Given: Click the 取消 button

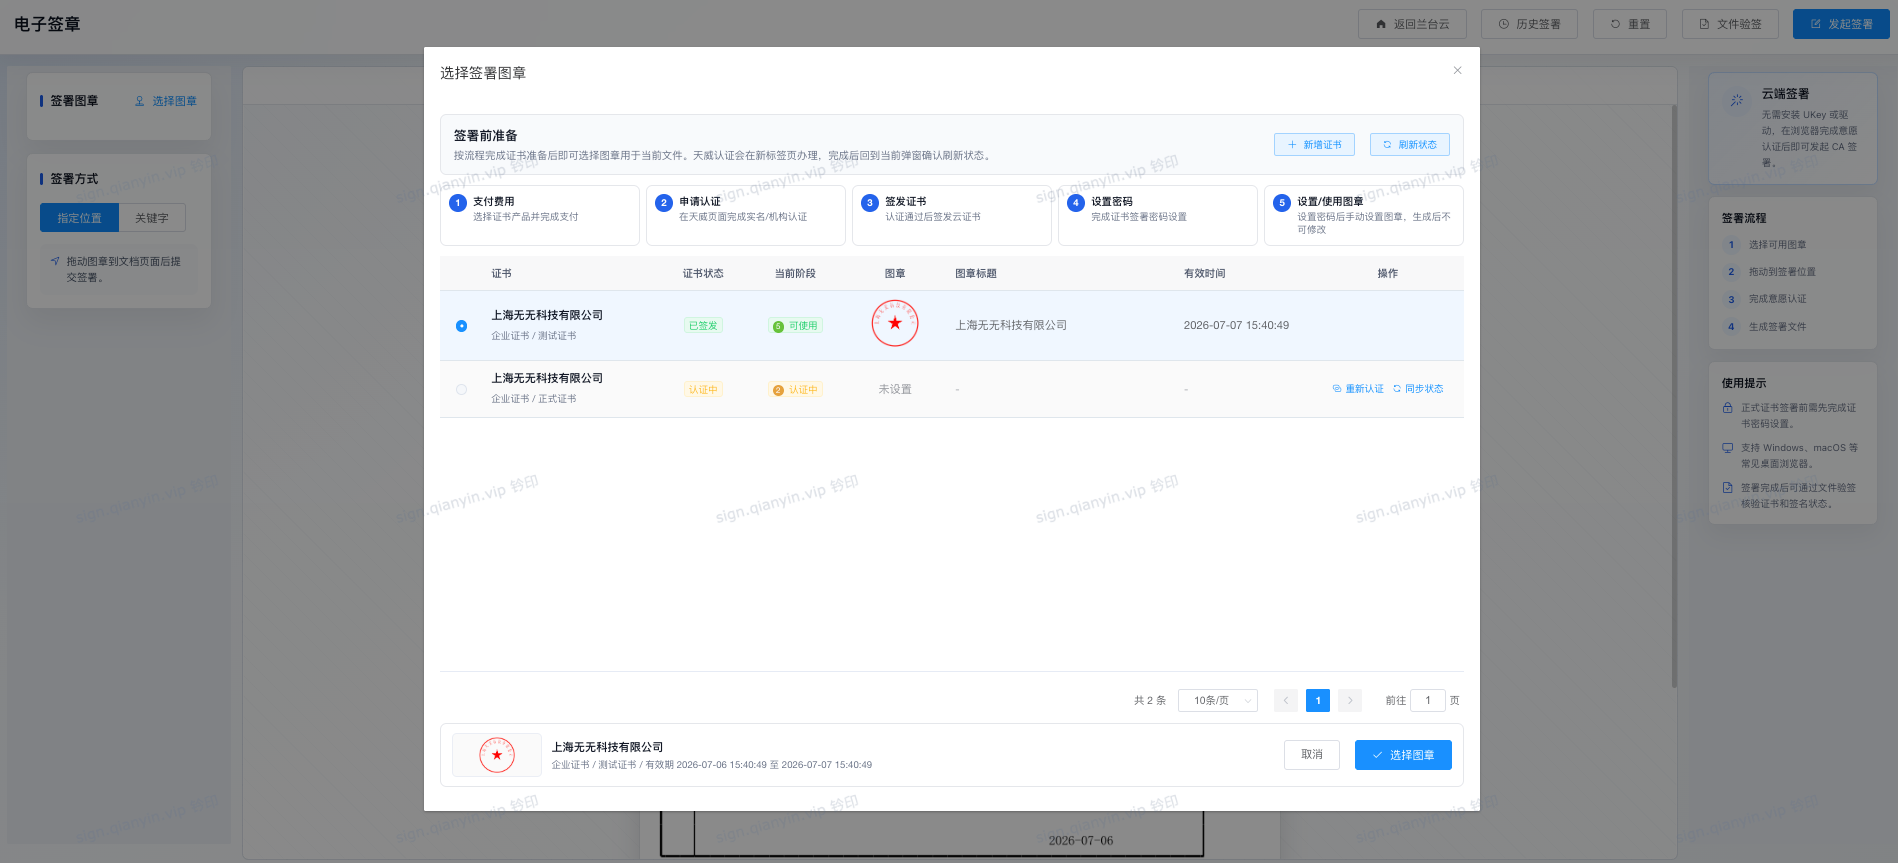Looking at the screenshot, I should 1312,755.
